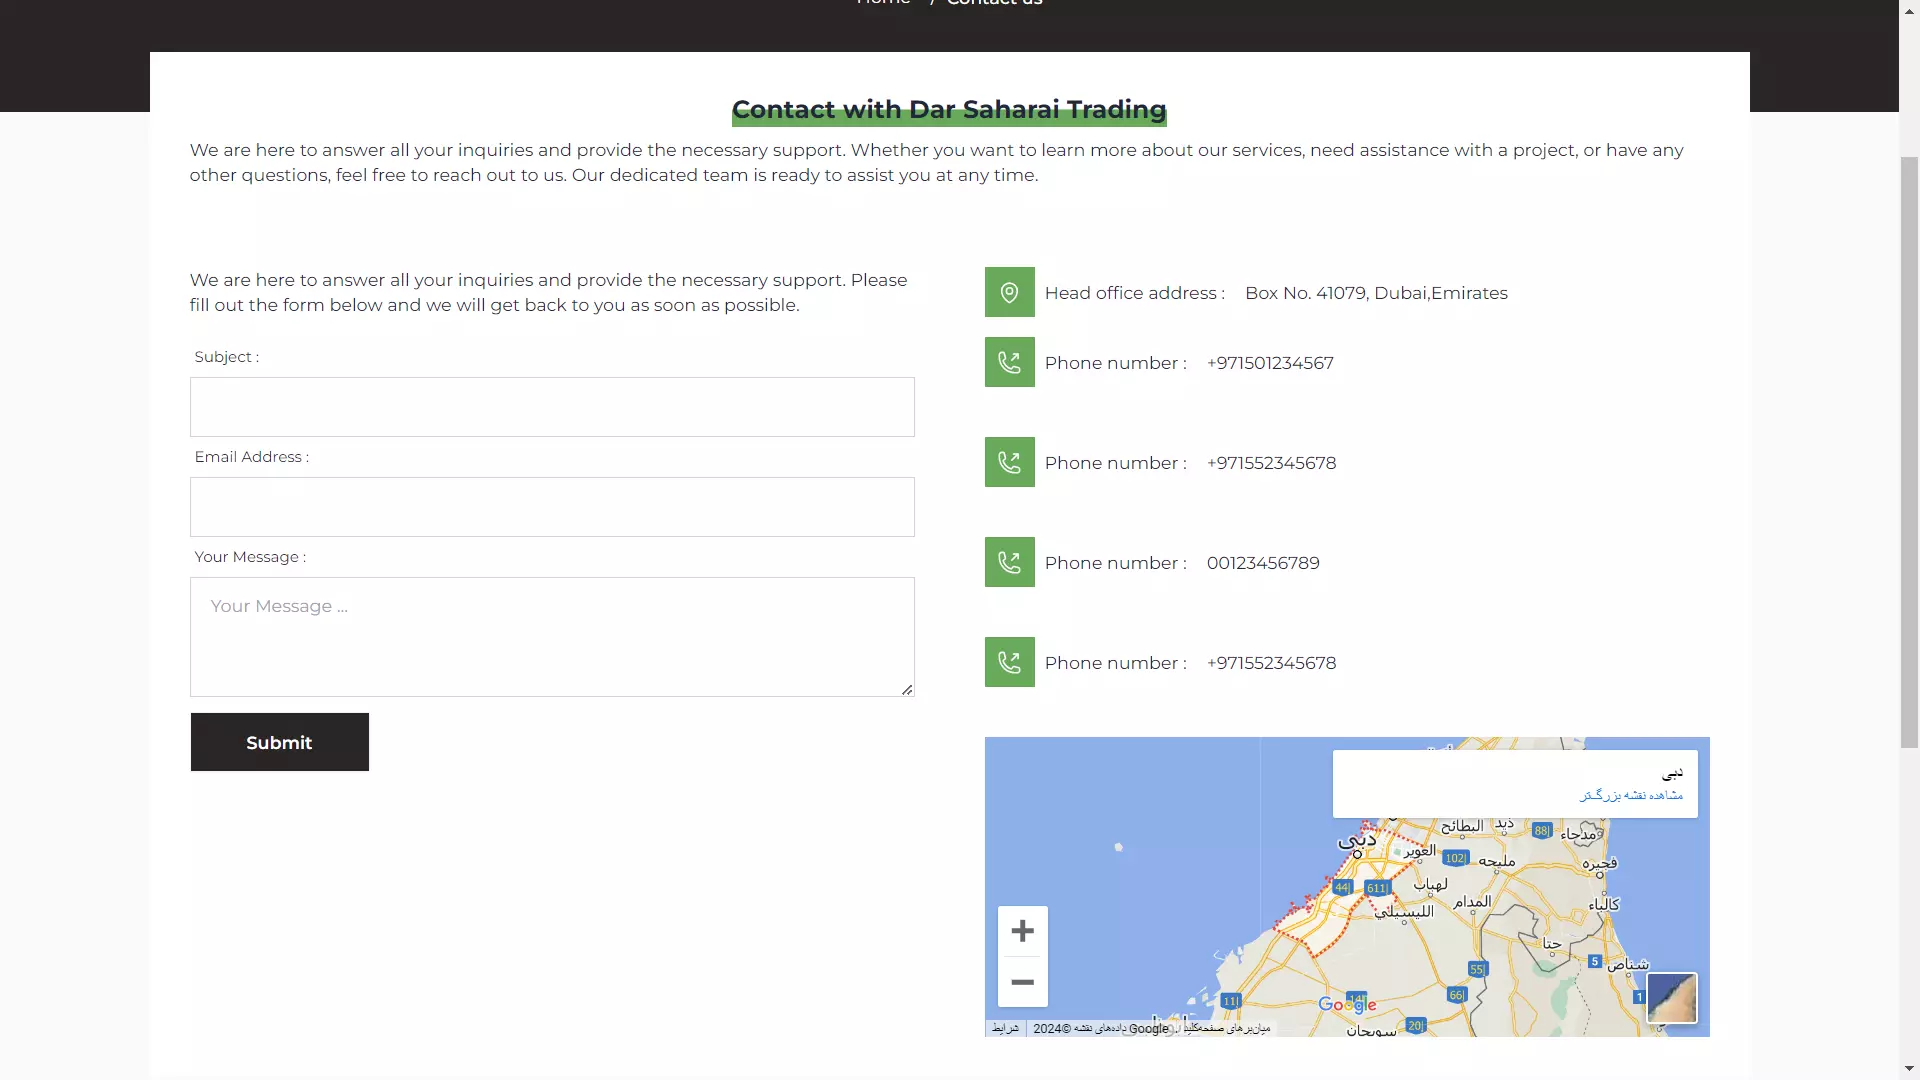This screenshot has width=1920, height=1080.
Task: Click the page vertical scrollbar thumb
Action: (x=1909, y=450)
